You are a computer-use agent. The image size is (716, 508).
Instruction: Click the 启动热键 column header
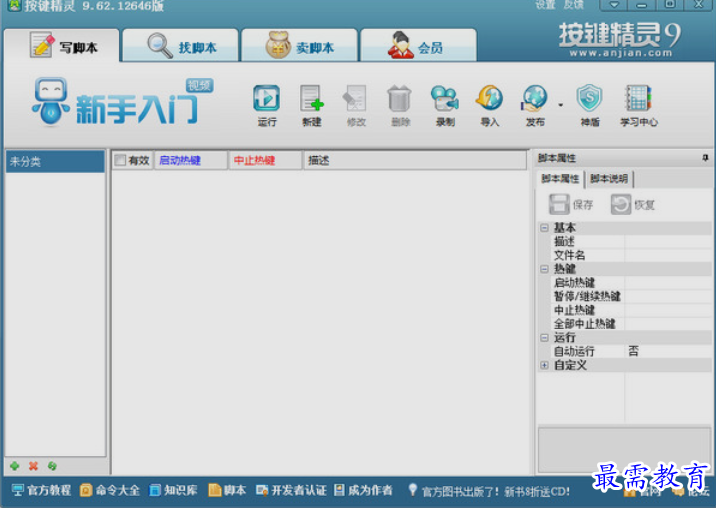coord(191,160)
